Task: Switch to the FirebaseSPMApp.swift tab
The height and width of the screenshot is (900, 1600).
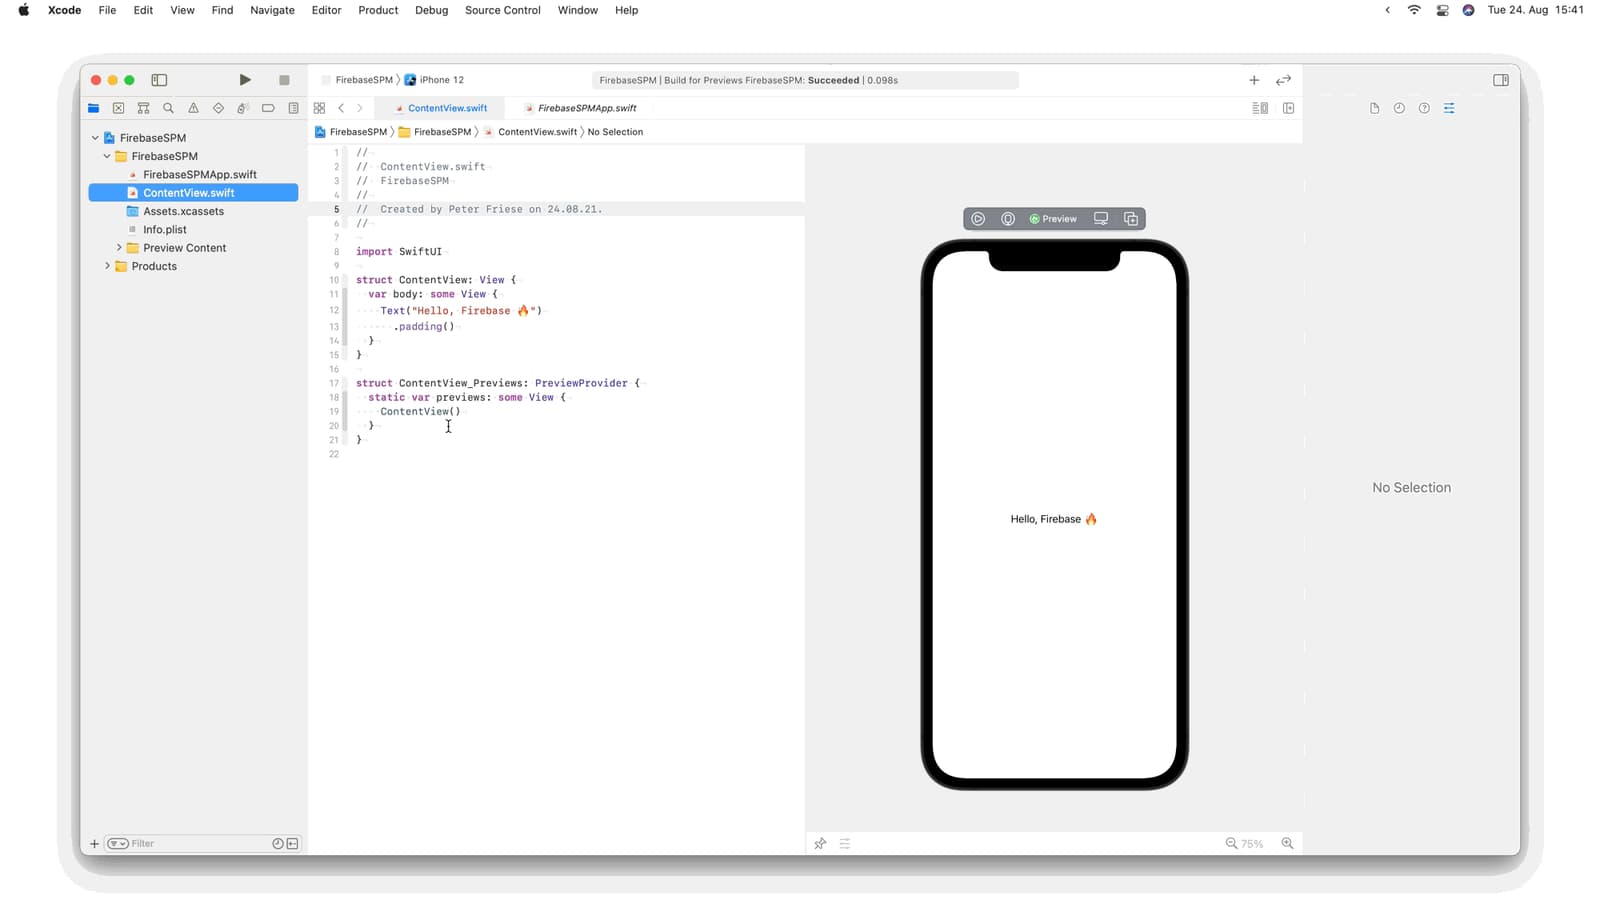Action: point(580,108)
